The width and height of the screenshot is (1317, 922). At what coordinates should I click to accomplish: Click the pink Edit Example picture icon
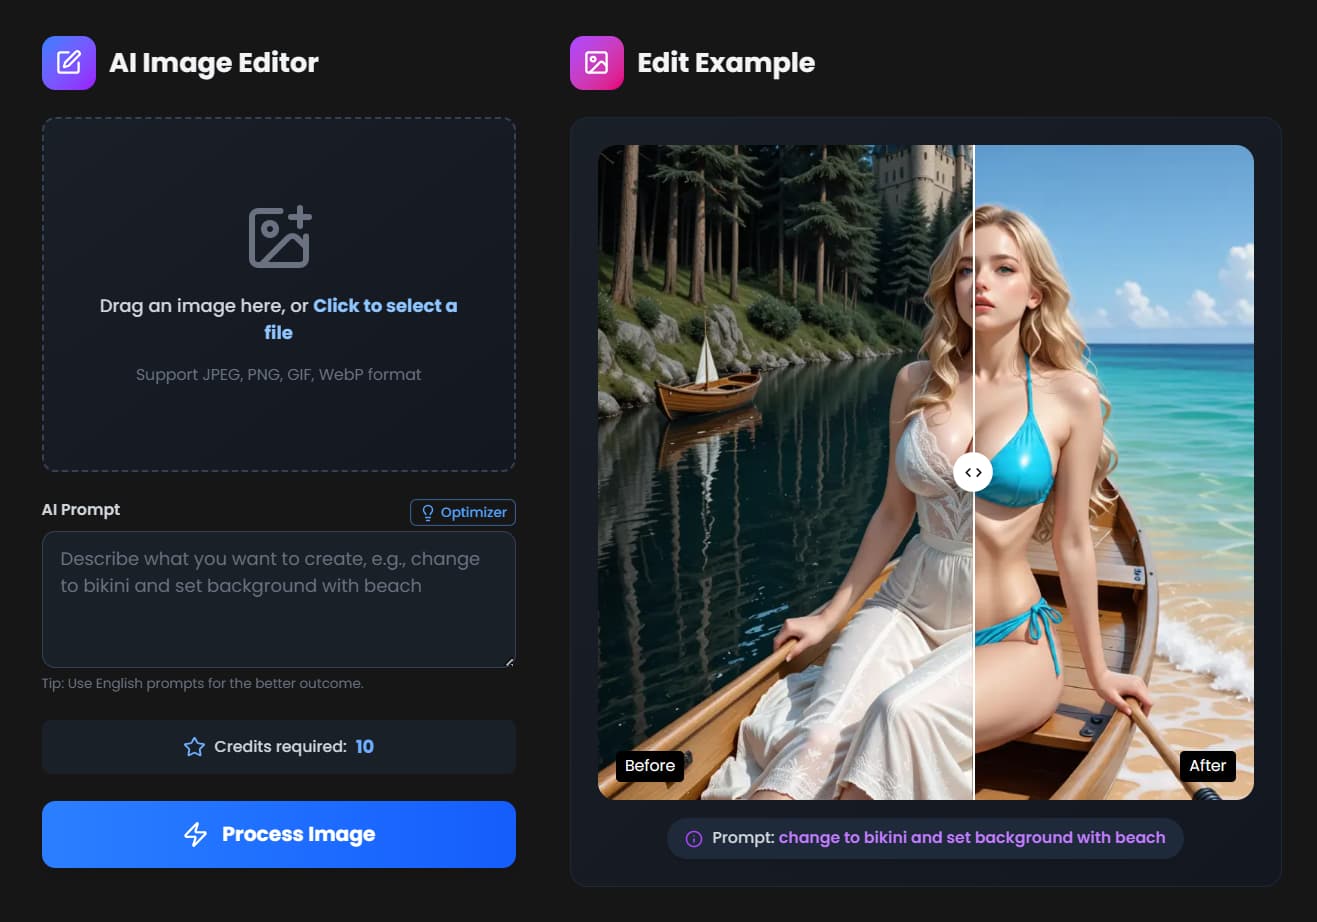tap(597, 63)
